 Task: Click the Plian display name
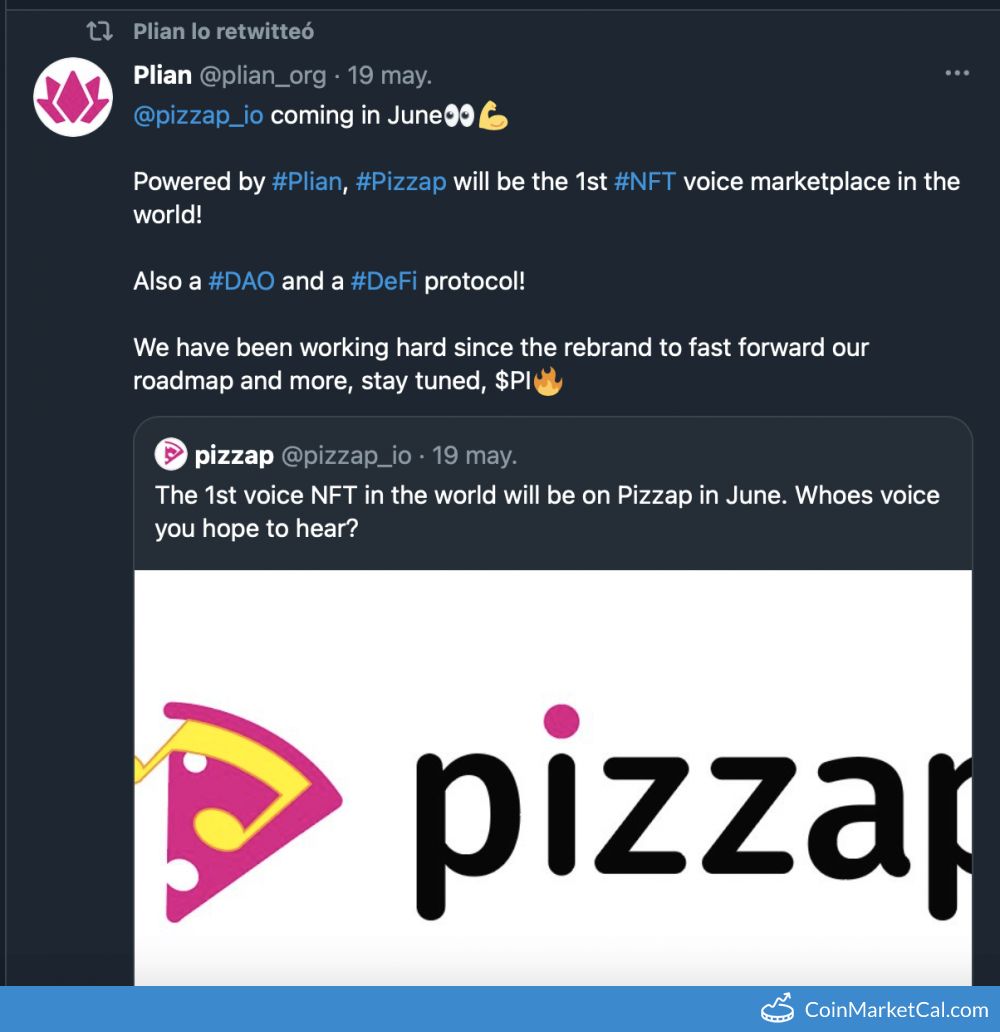point(162,76)
